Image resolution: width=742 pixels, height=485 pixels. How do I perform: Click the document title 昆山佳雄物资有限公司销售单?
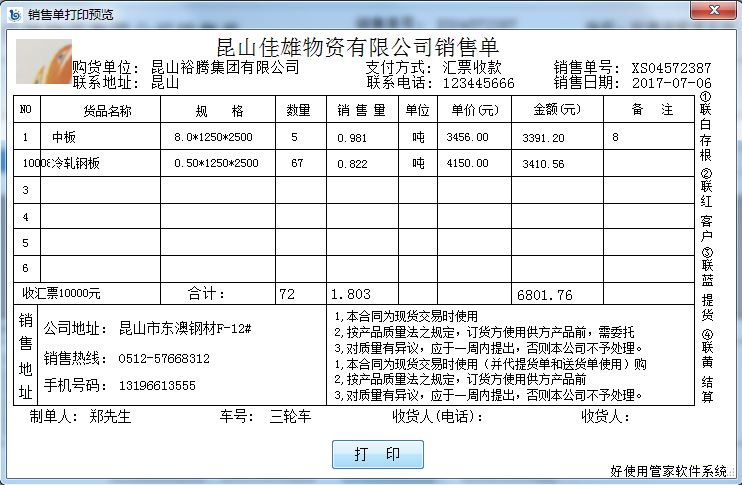357,46
